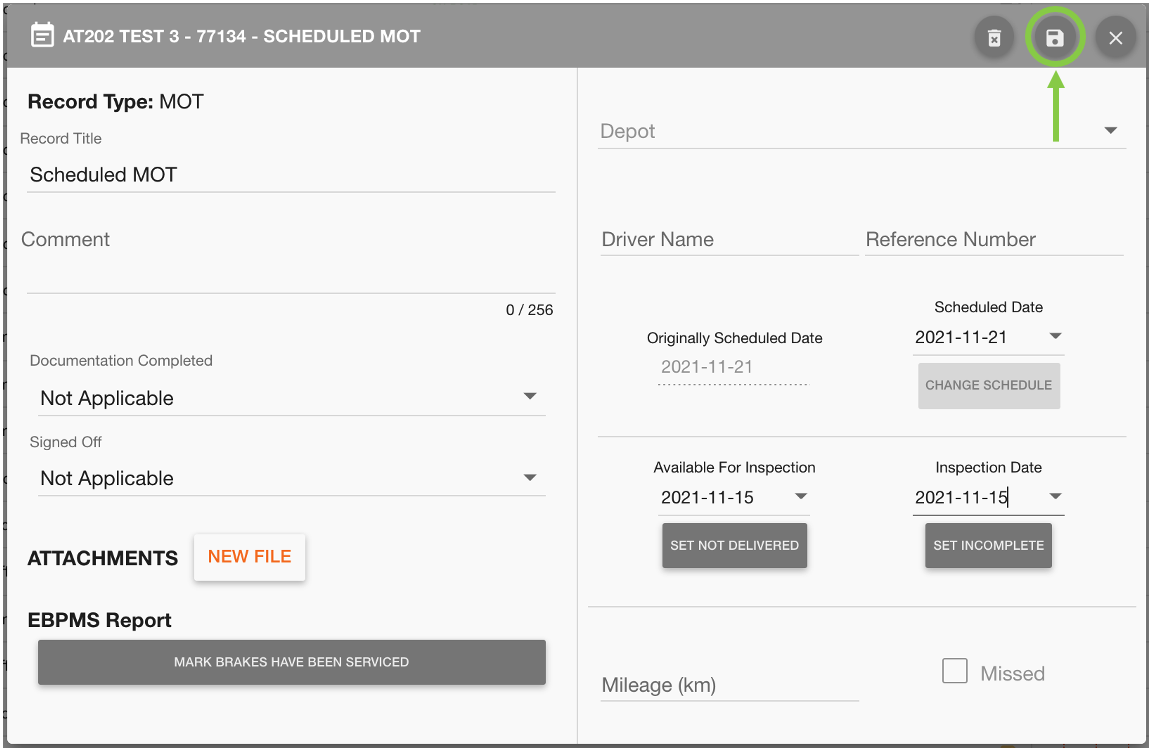
Task: Close the Scheduled MOT dialog
Action: pyautogui.click(x=1116, y=39)
